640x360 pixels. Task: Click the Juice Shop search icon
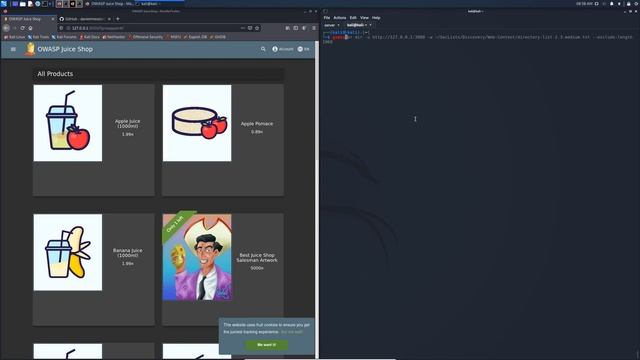[x=263, y=49]
